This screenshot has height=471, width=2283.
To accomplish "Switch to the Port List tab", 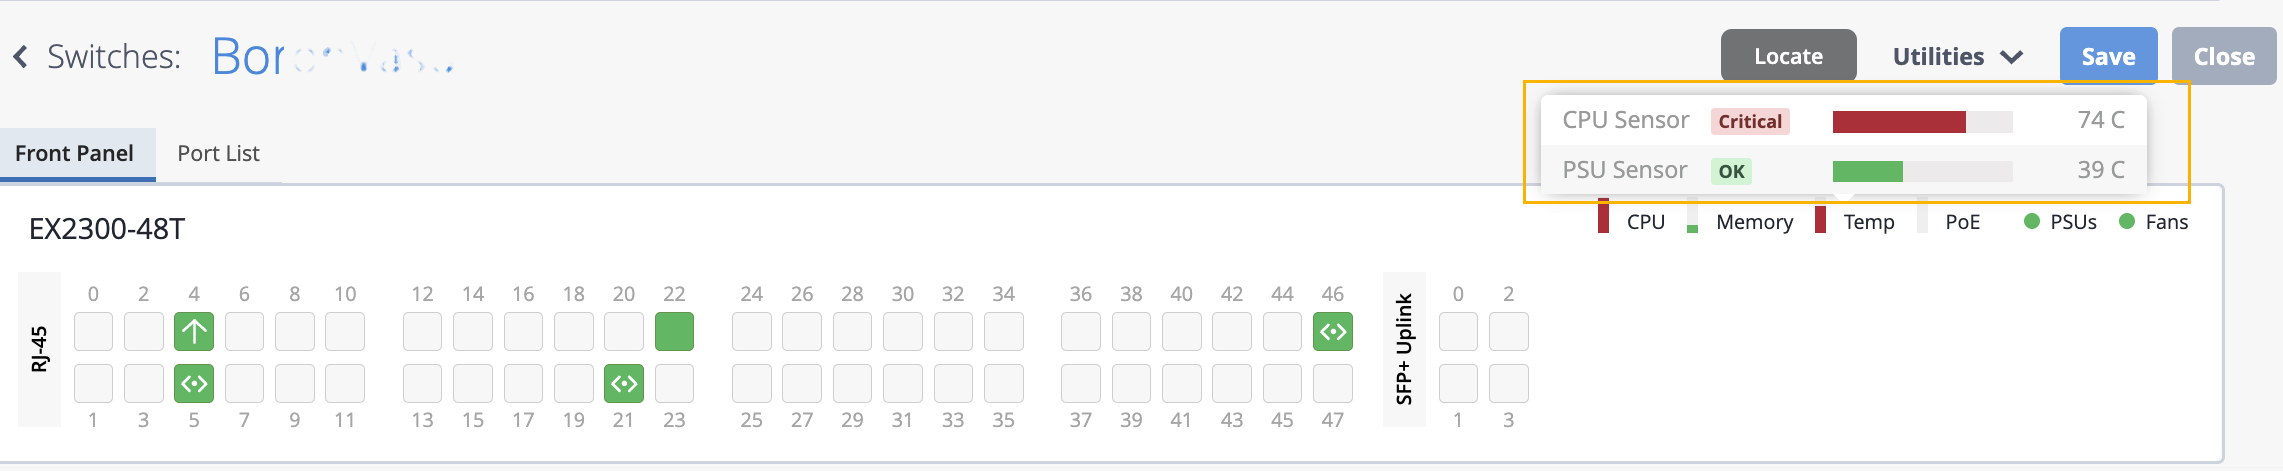I will [x=218, y=154].
